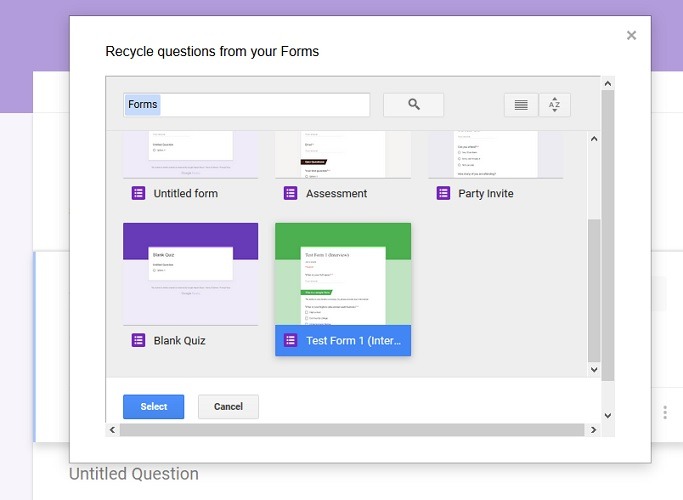Click Forms icon beside Blank Quiz
Image resolution: width=683 pixels, height=500 pixels.
pos(138,340)
